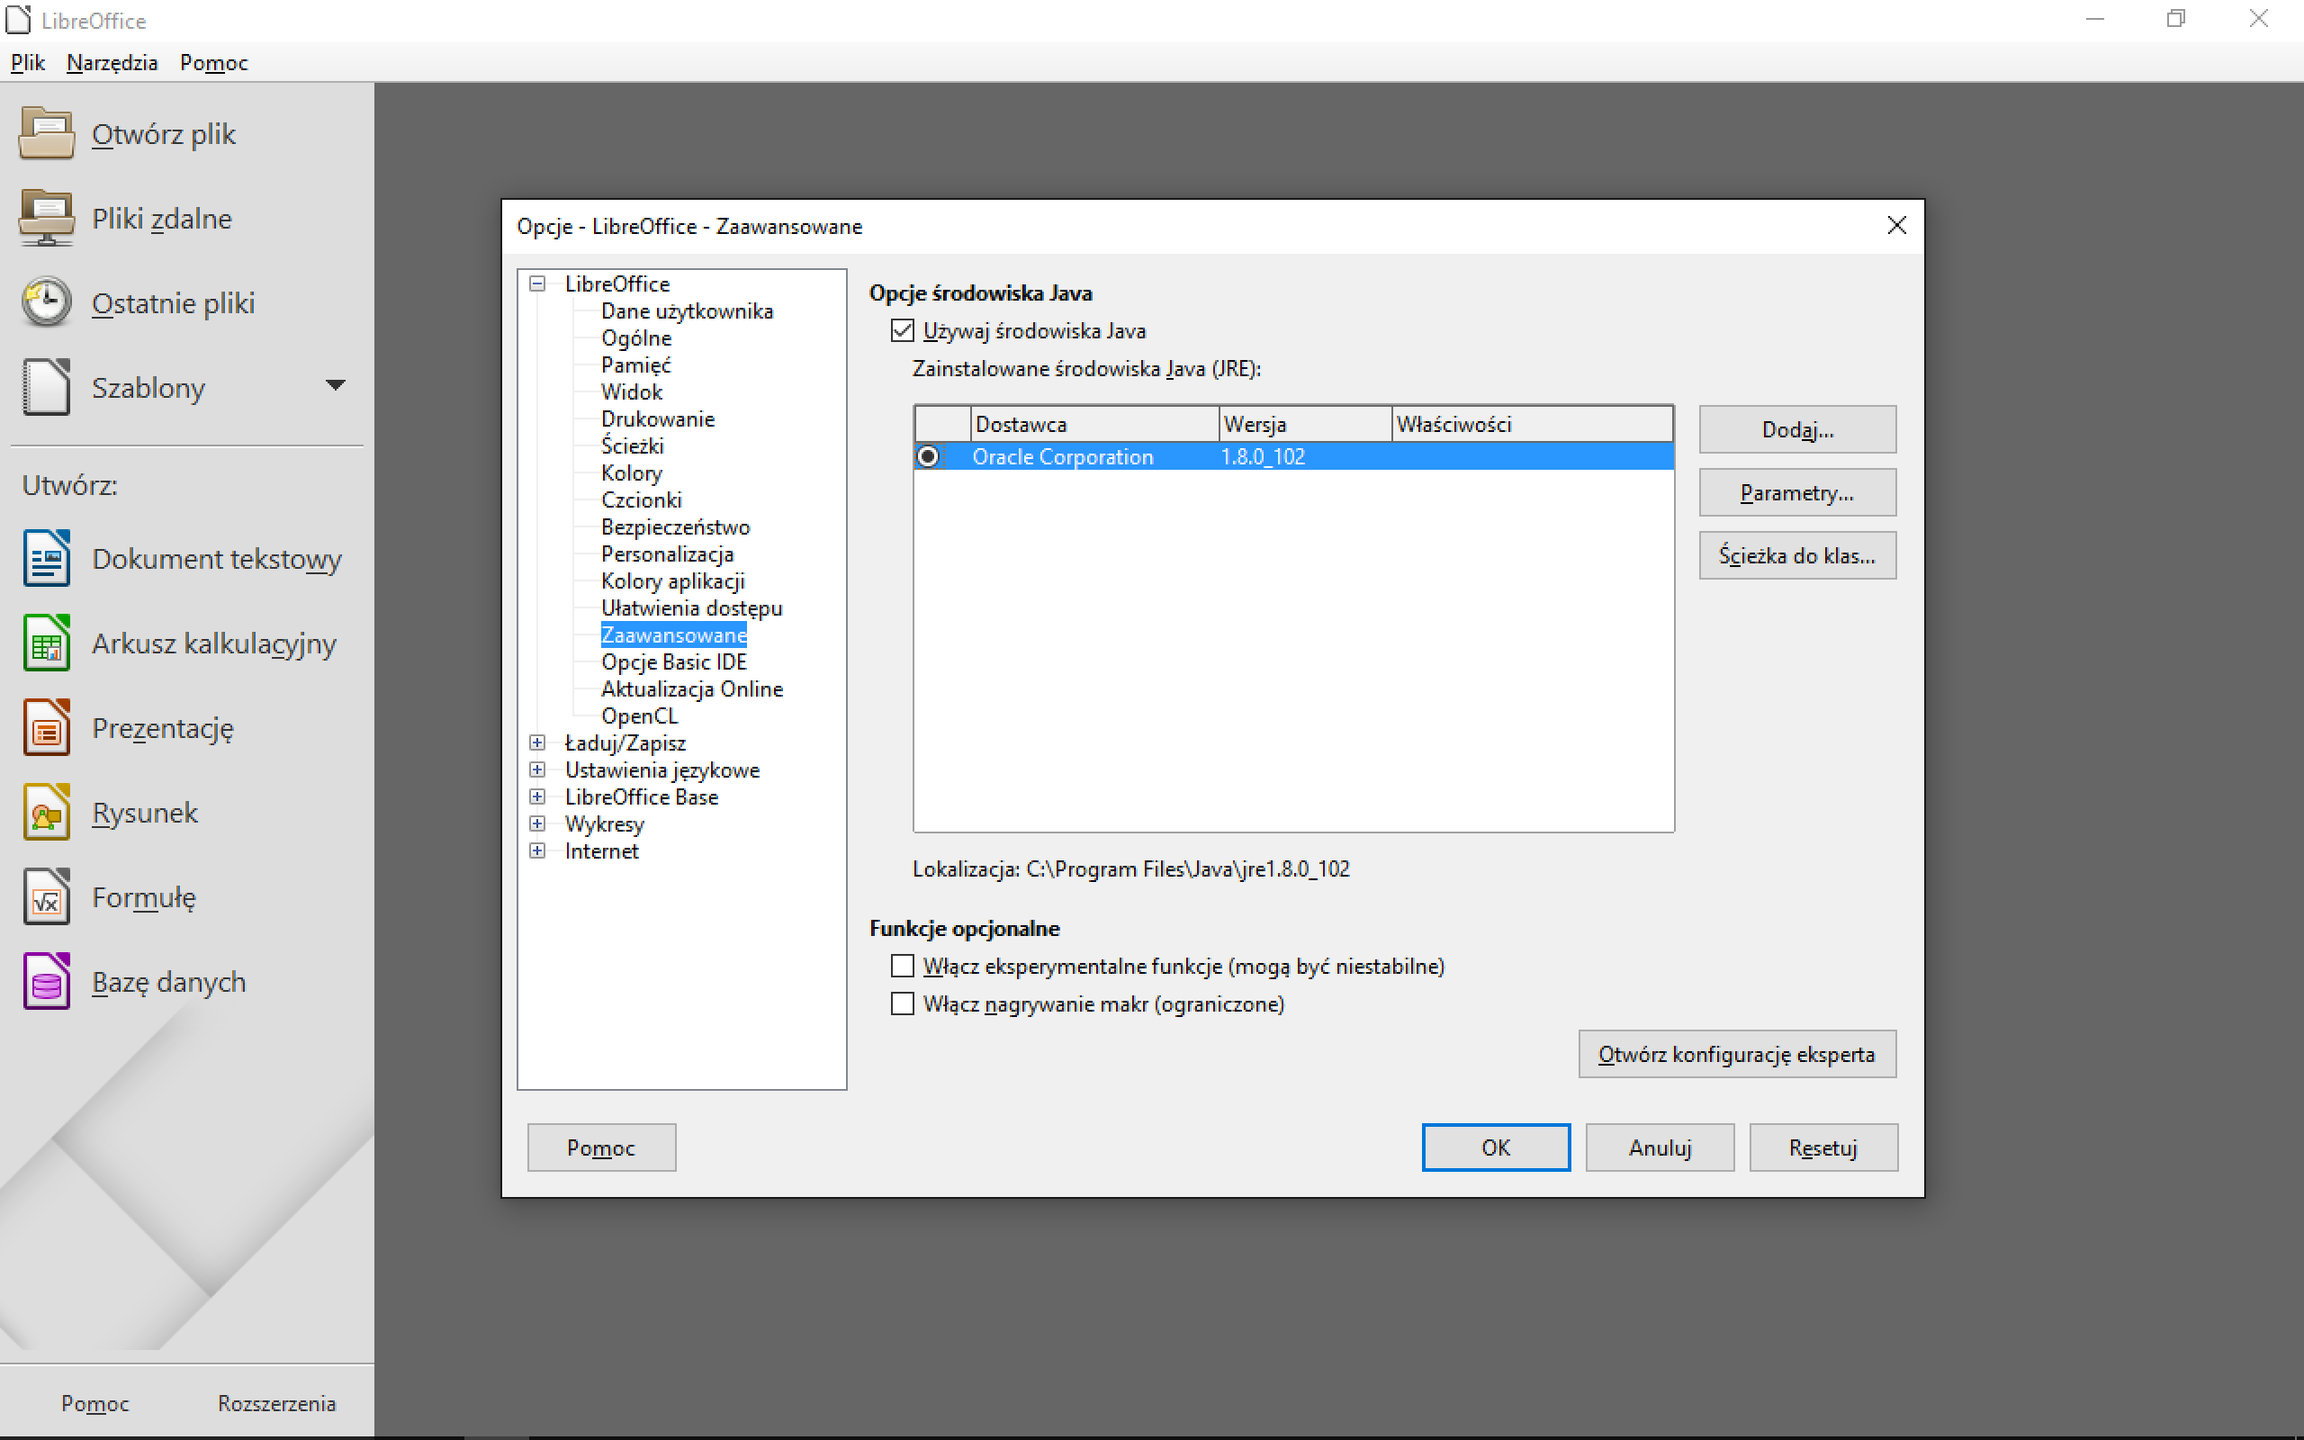Click the Calc spreadsheet icon
The width and height of the screenshot is (2304, 1440).
[x=46, y=643]
